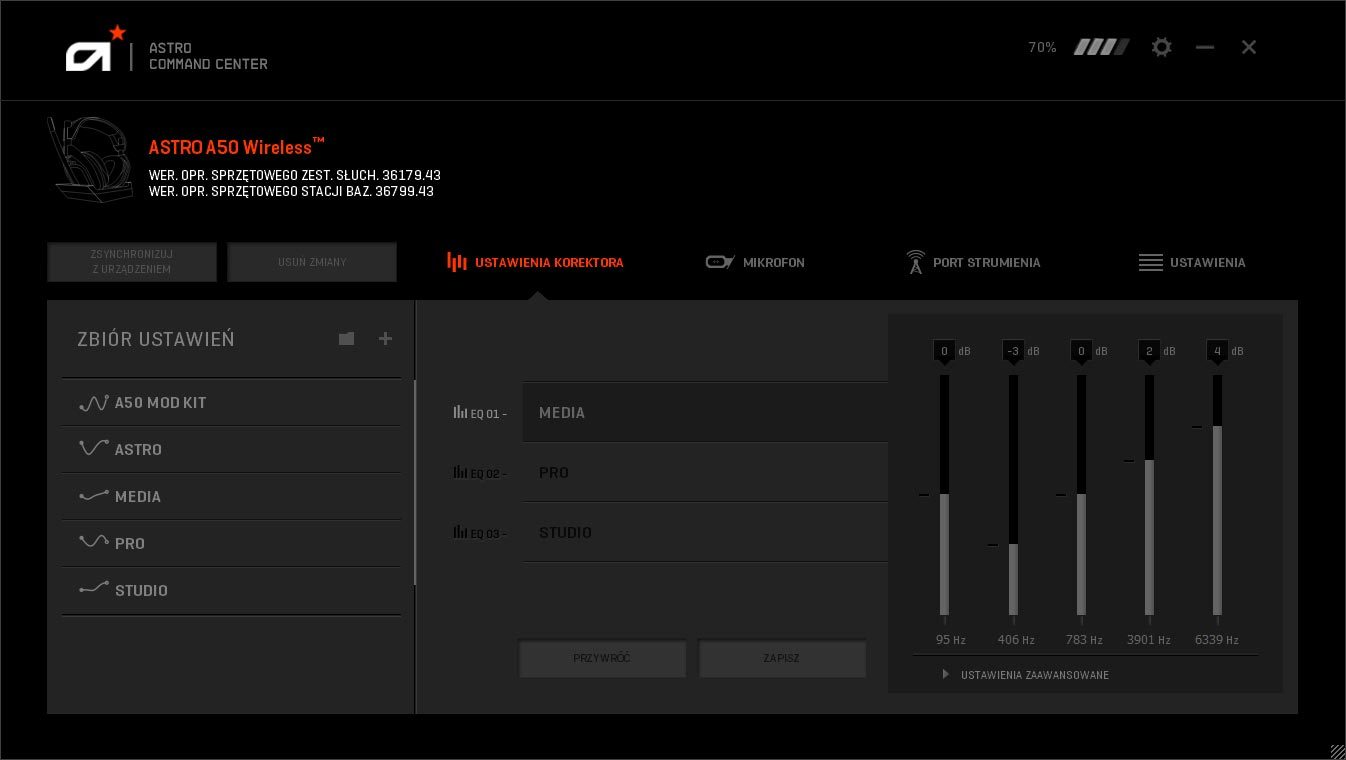Click the 406 Hz slider handle

click(x=1013, y=545)
